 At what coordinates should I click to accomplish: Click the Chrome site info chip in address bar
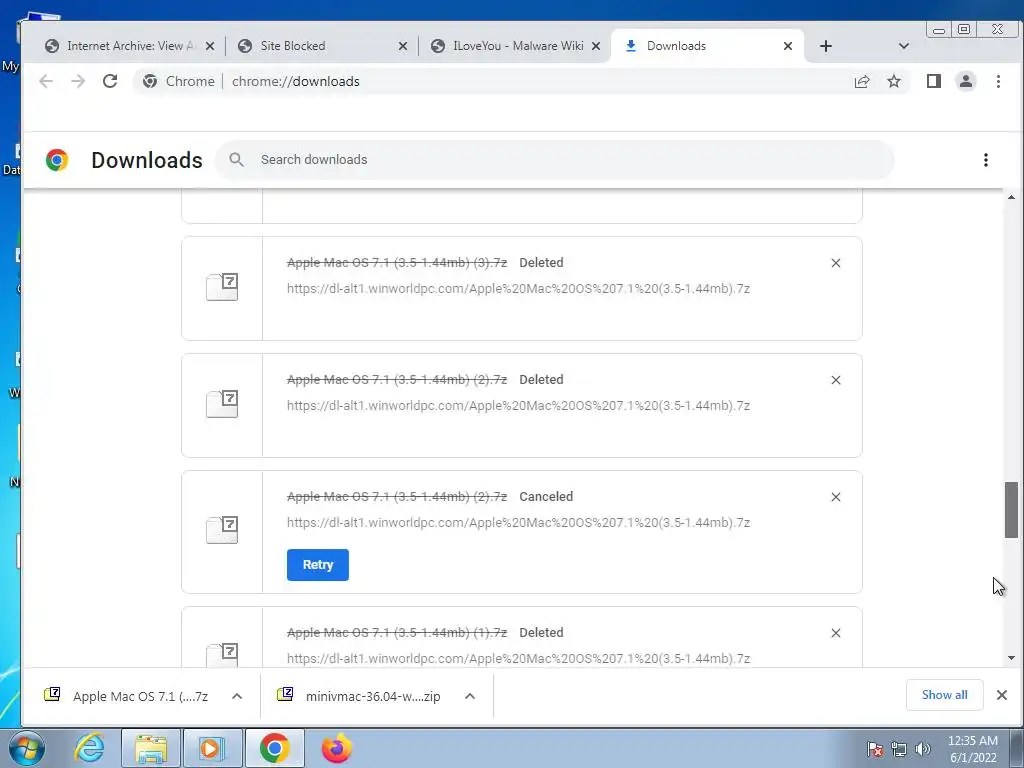click(x=179, y=81)
